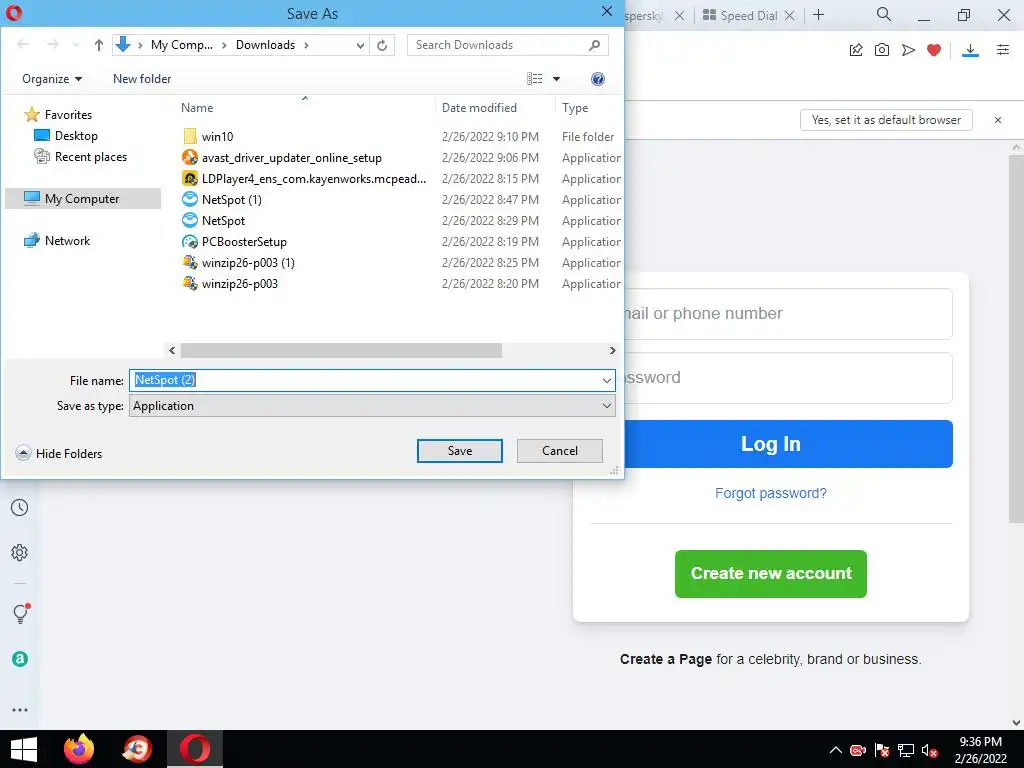Open a new Opera tab with plus
The image size is (1024, 768).
818,14
